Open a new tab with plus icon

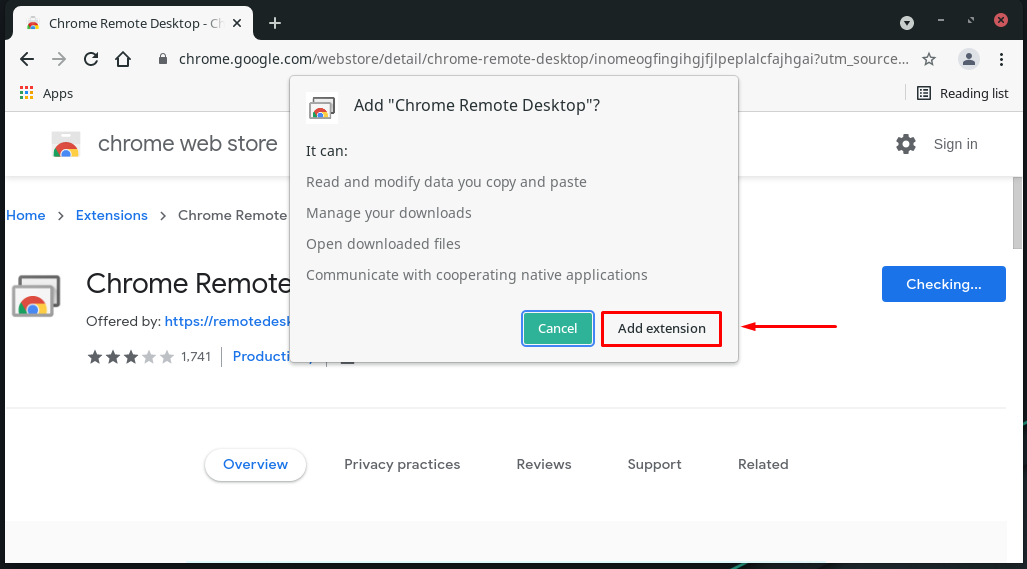275,23
